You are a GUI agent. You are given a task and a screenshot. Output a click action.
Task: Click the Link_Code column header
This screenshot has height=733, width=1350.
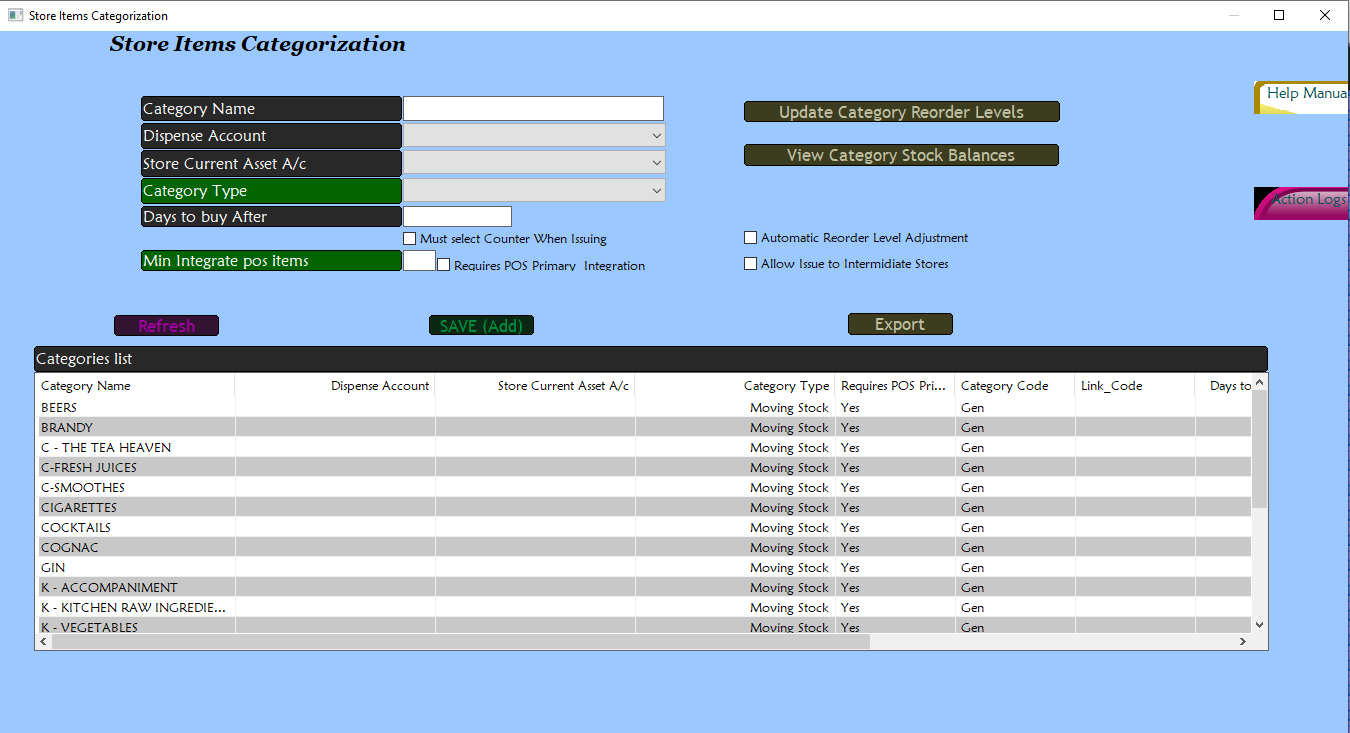tap(1135, 386)
